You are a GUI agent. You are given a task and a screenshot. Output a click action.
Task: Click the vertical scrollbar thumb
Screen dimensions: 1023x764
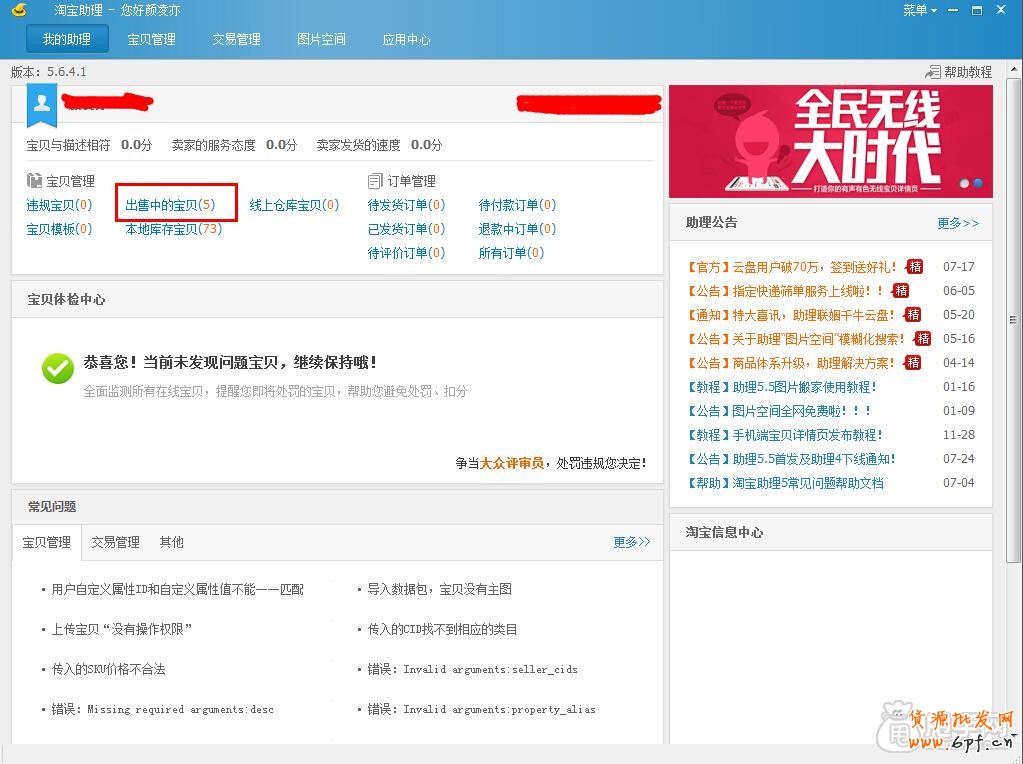coord(1013,320)
